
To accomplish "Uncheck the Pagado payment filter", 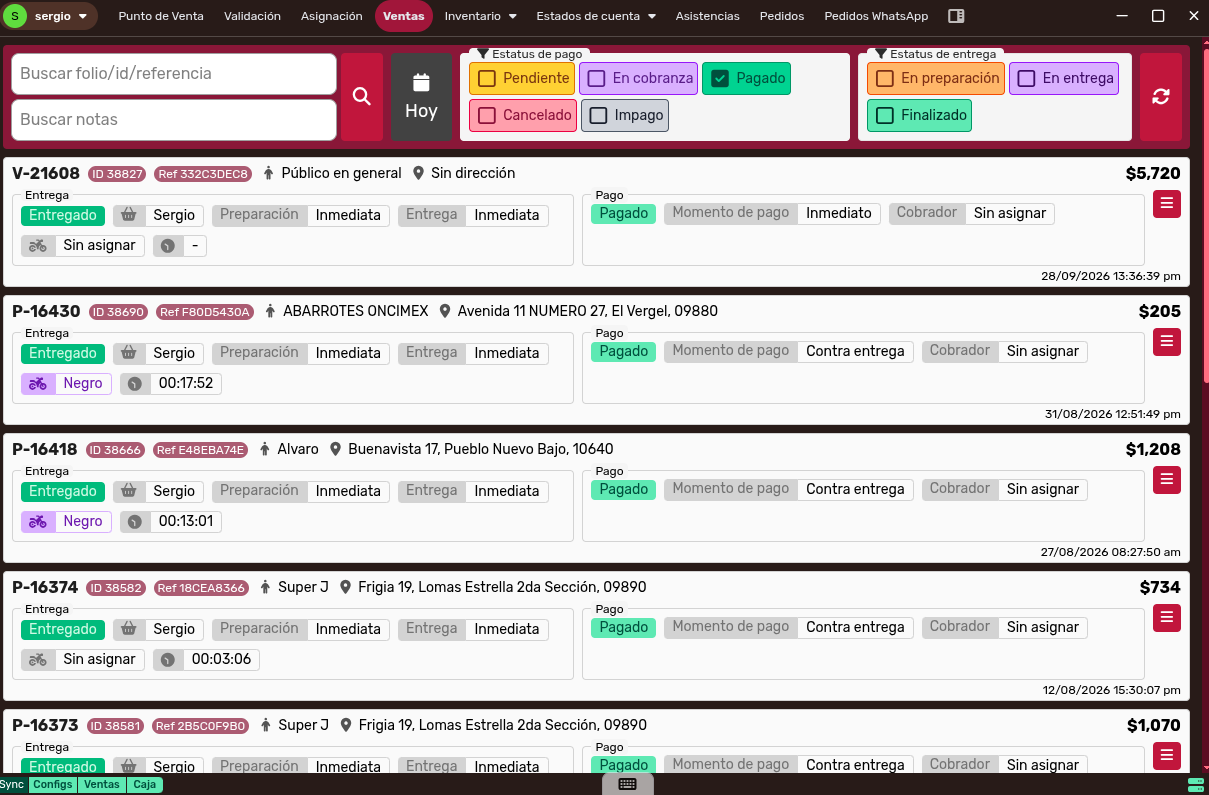I will 746,79.
